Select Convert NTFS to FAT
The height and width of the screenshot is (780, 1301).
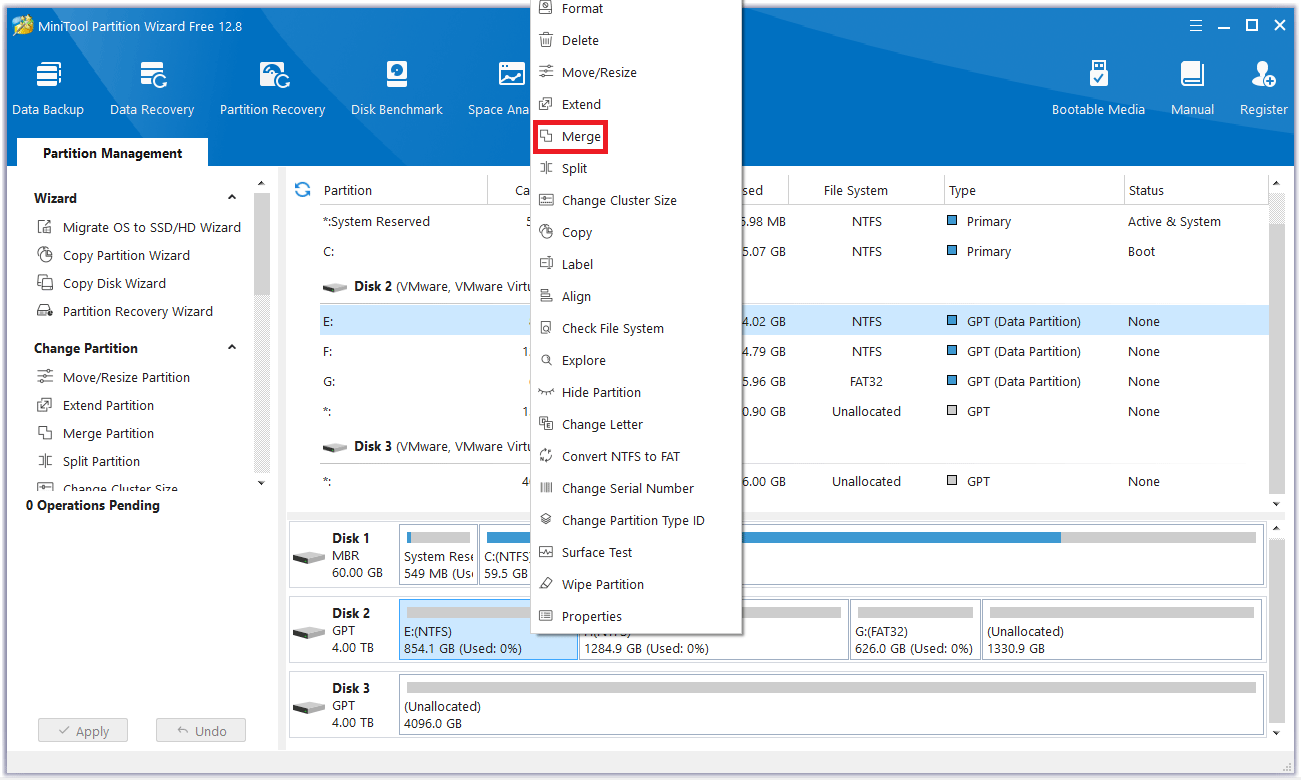click(x=636, y=456)
